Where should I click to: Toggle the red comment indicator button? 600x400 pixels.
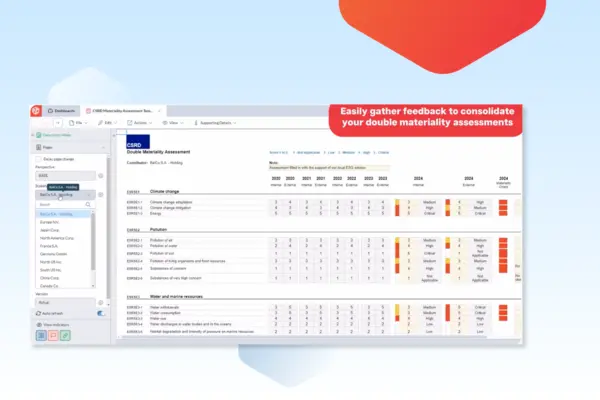pos(53,336)
